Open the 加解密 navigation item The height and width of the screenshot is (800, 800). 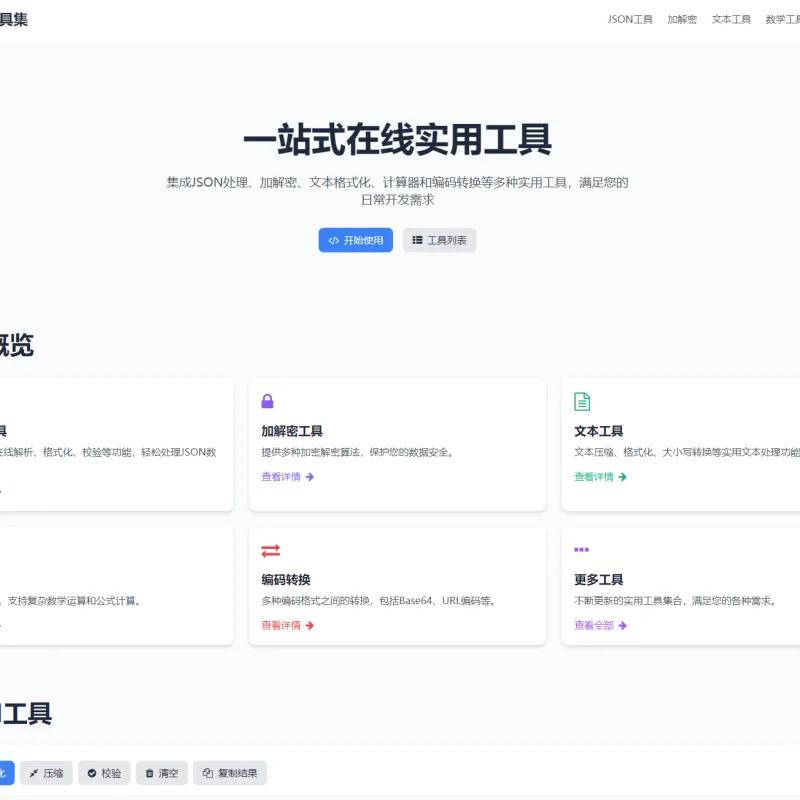(x=682, y=19)
